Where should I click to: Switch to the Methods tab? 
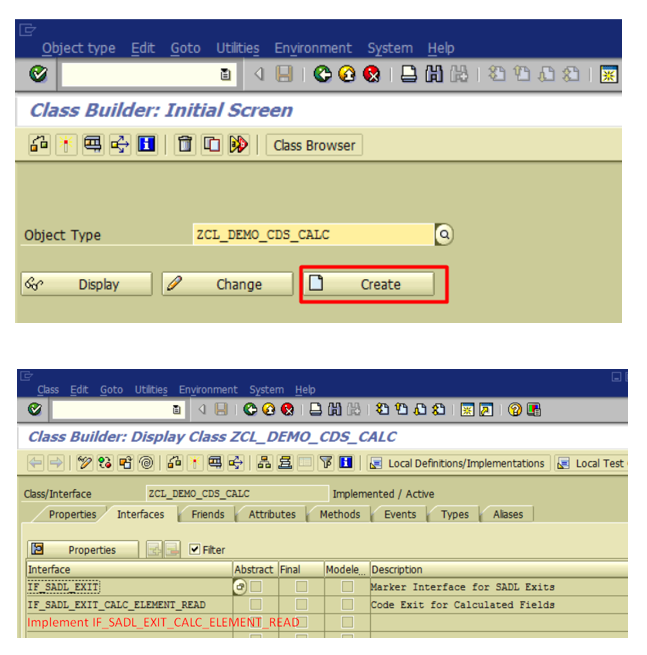[x=340, y=514]
